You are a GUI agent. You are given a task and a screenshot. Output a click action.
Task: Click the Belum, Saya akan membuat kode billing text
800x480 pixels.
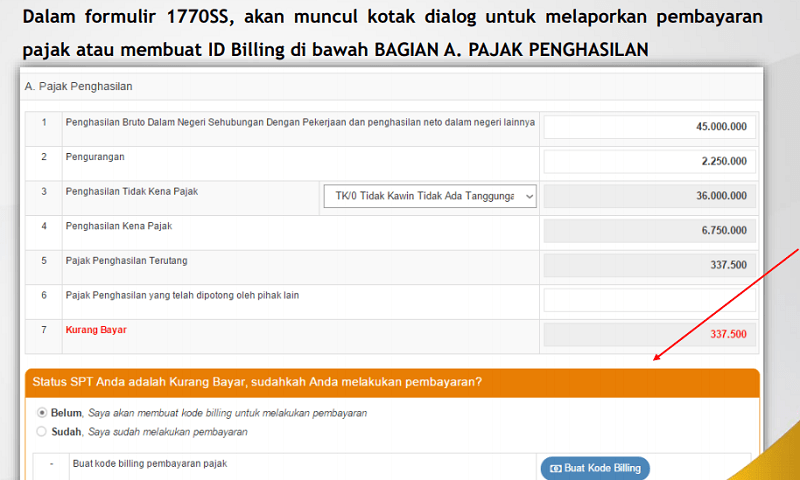[209, 413]
